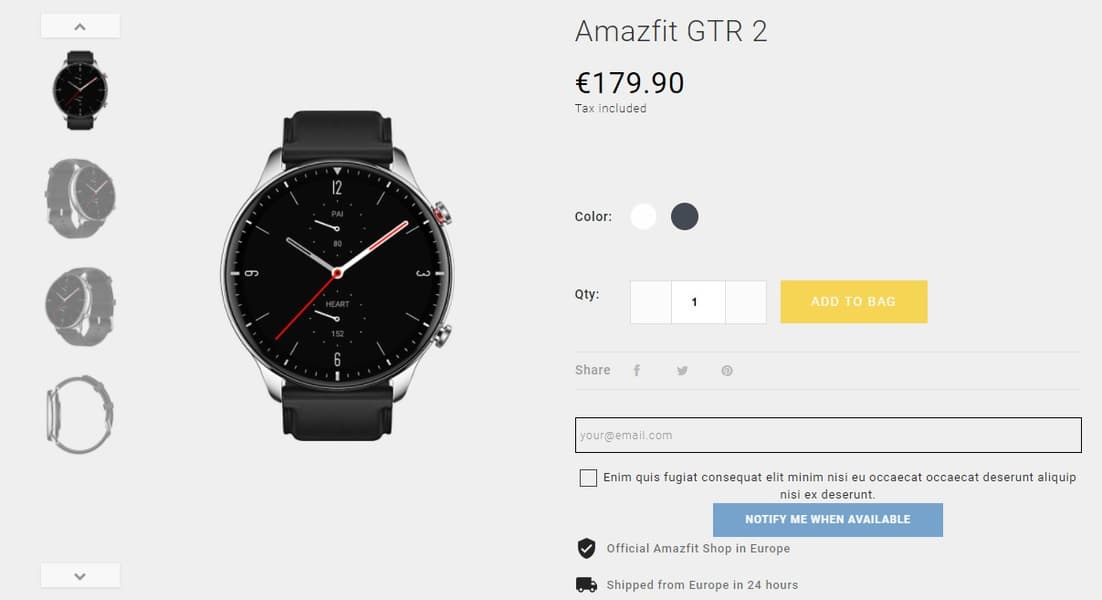Select the dark gray color option
Screen dimensions: 1102x600
(x=685, y=216)
